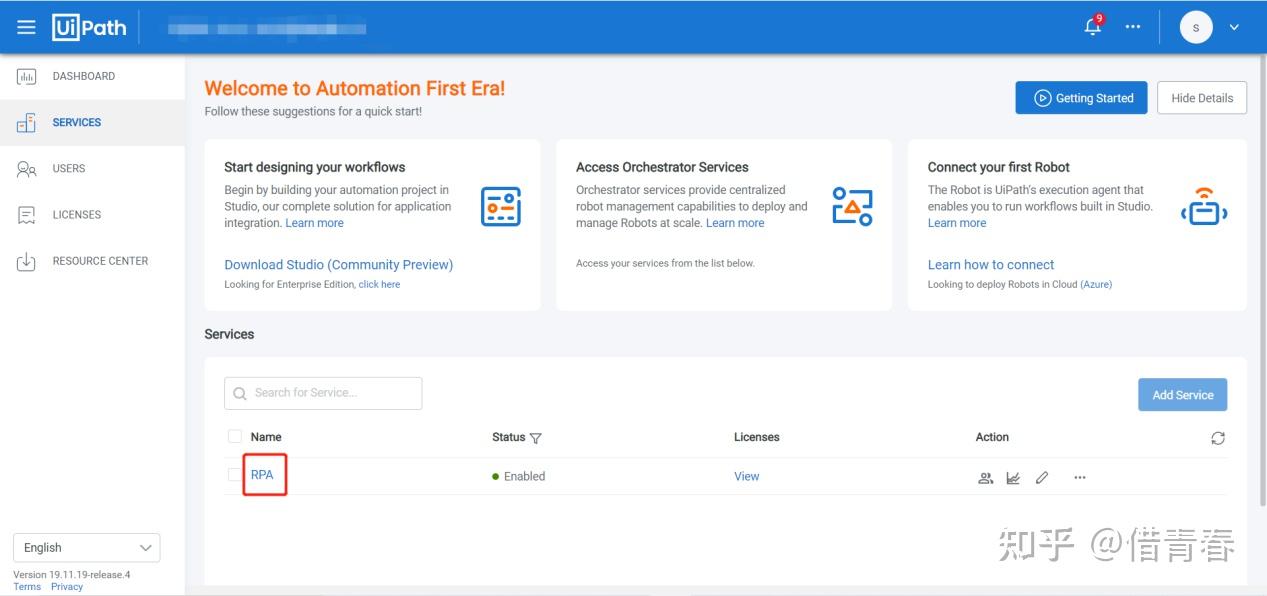This screenshot has width=1267, height=596.
Task: Click the Action column header
Action: click(992, 437)
